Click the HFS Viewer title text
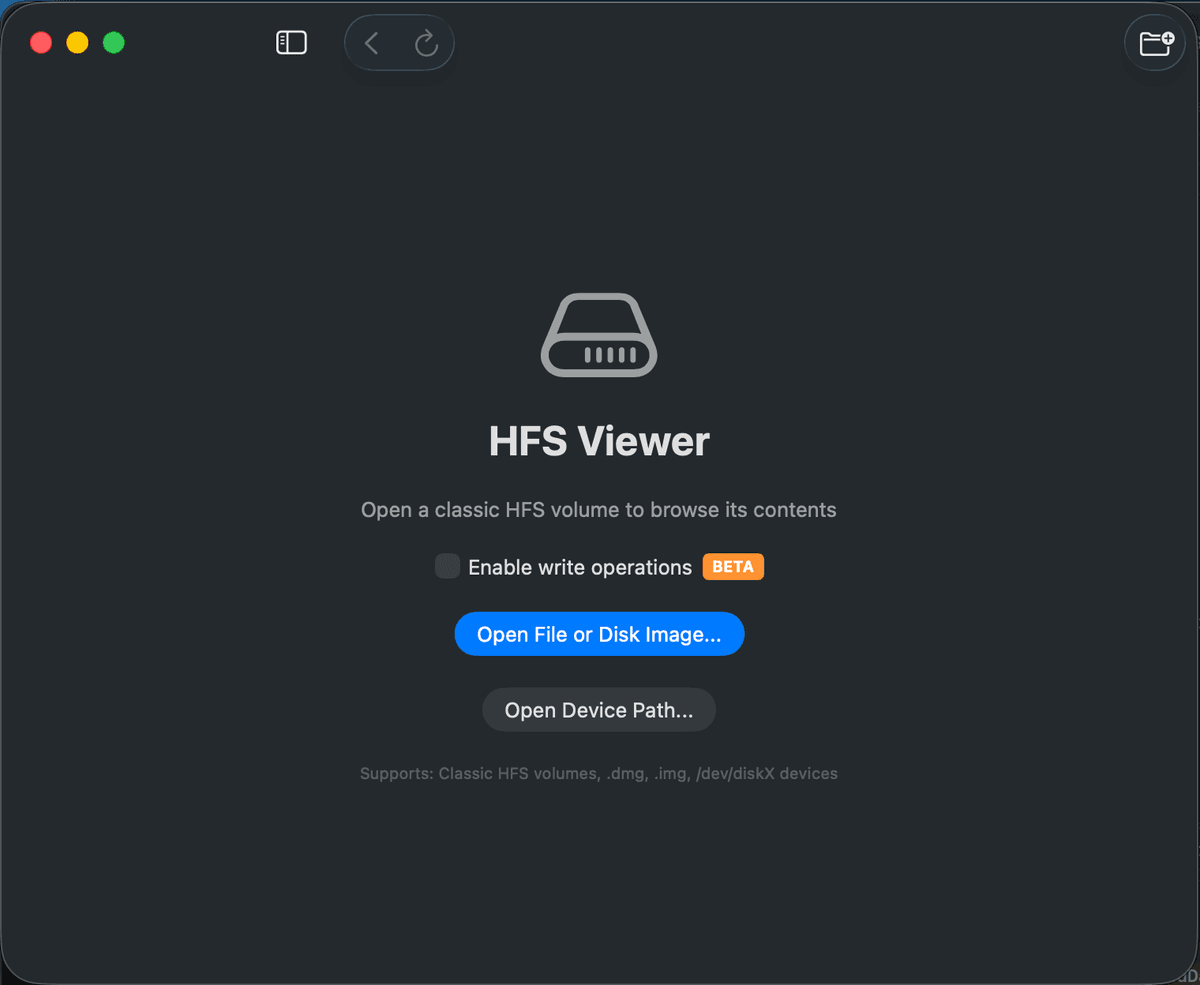The width and height of the screenshot is (1200, 985). tap(599, 440)
